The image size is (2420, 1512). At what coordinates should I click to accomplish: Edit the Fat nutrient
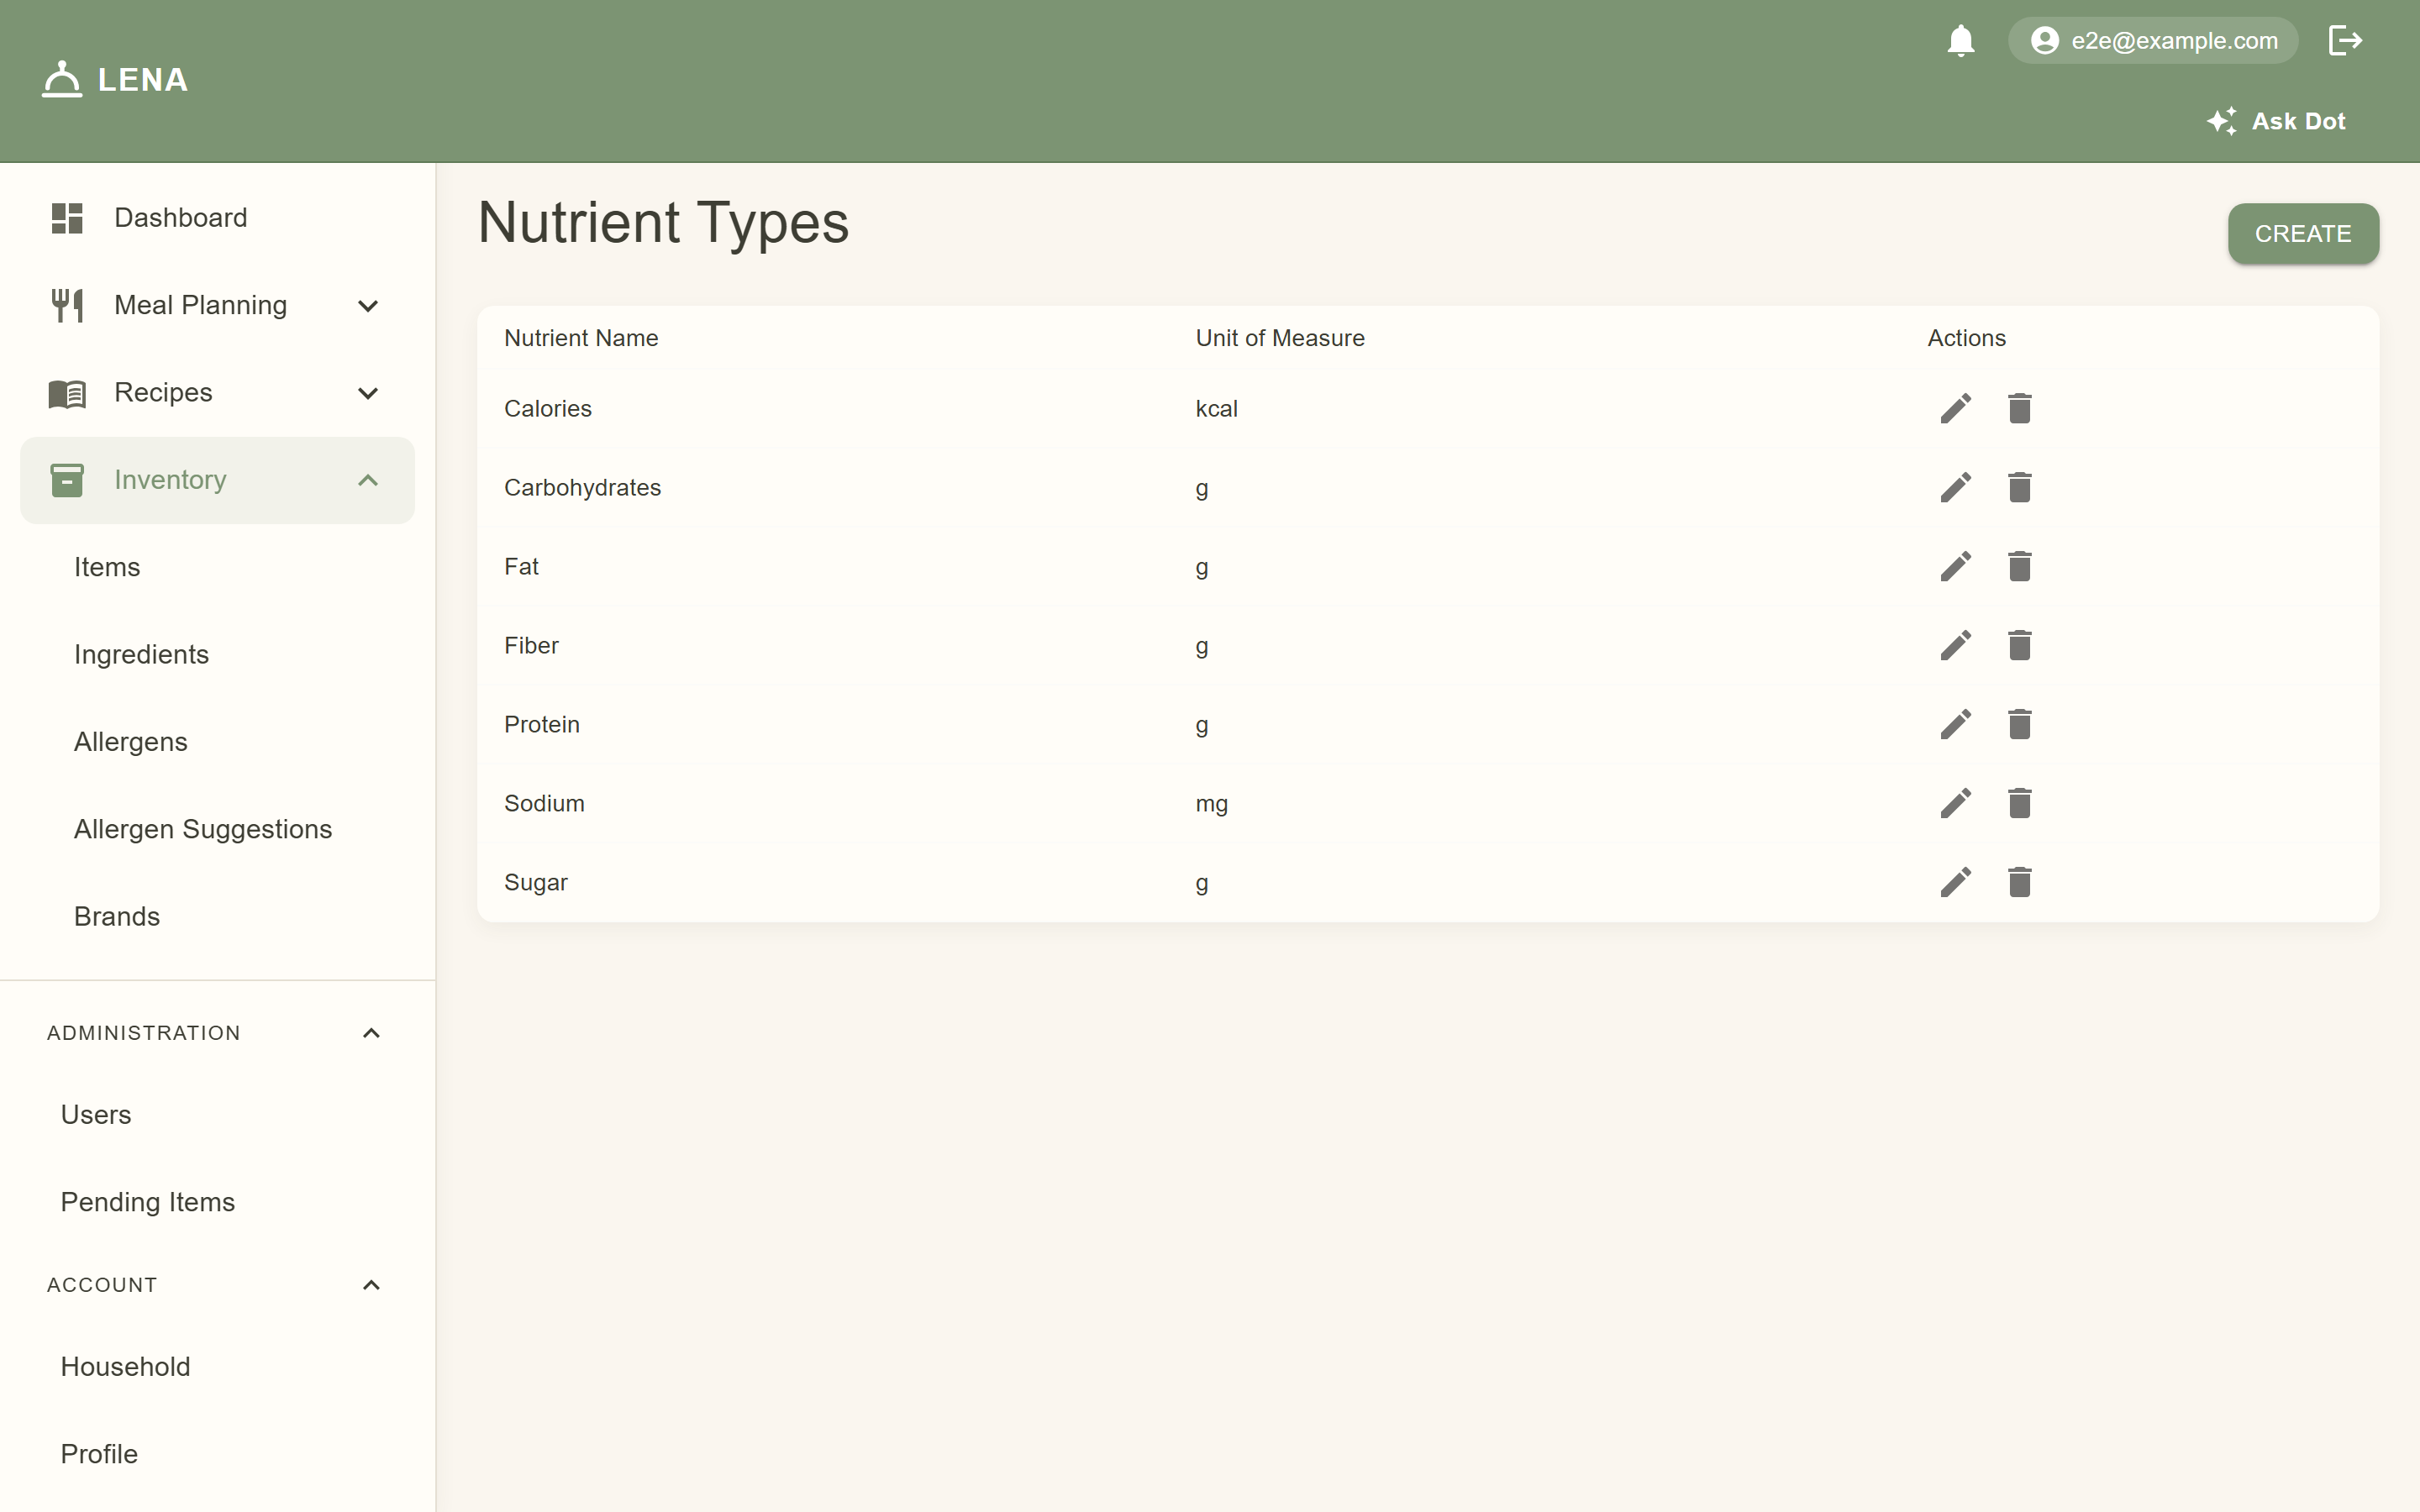pos(1956,566)
